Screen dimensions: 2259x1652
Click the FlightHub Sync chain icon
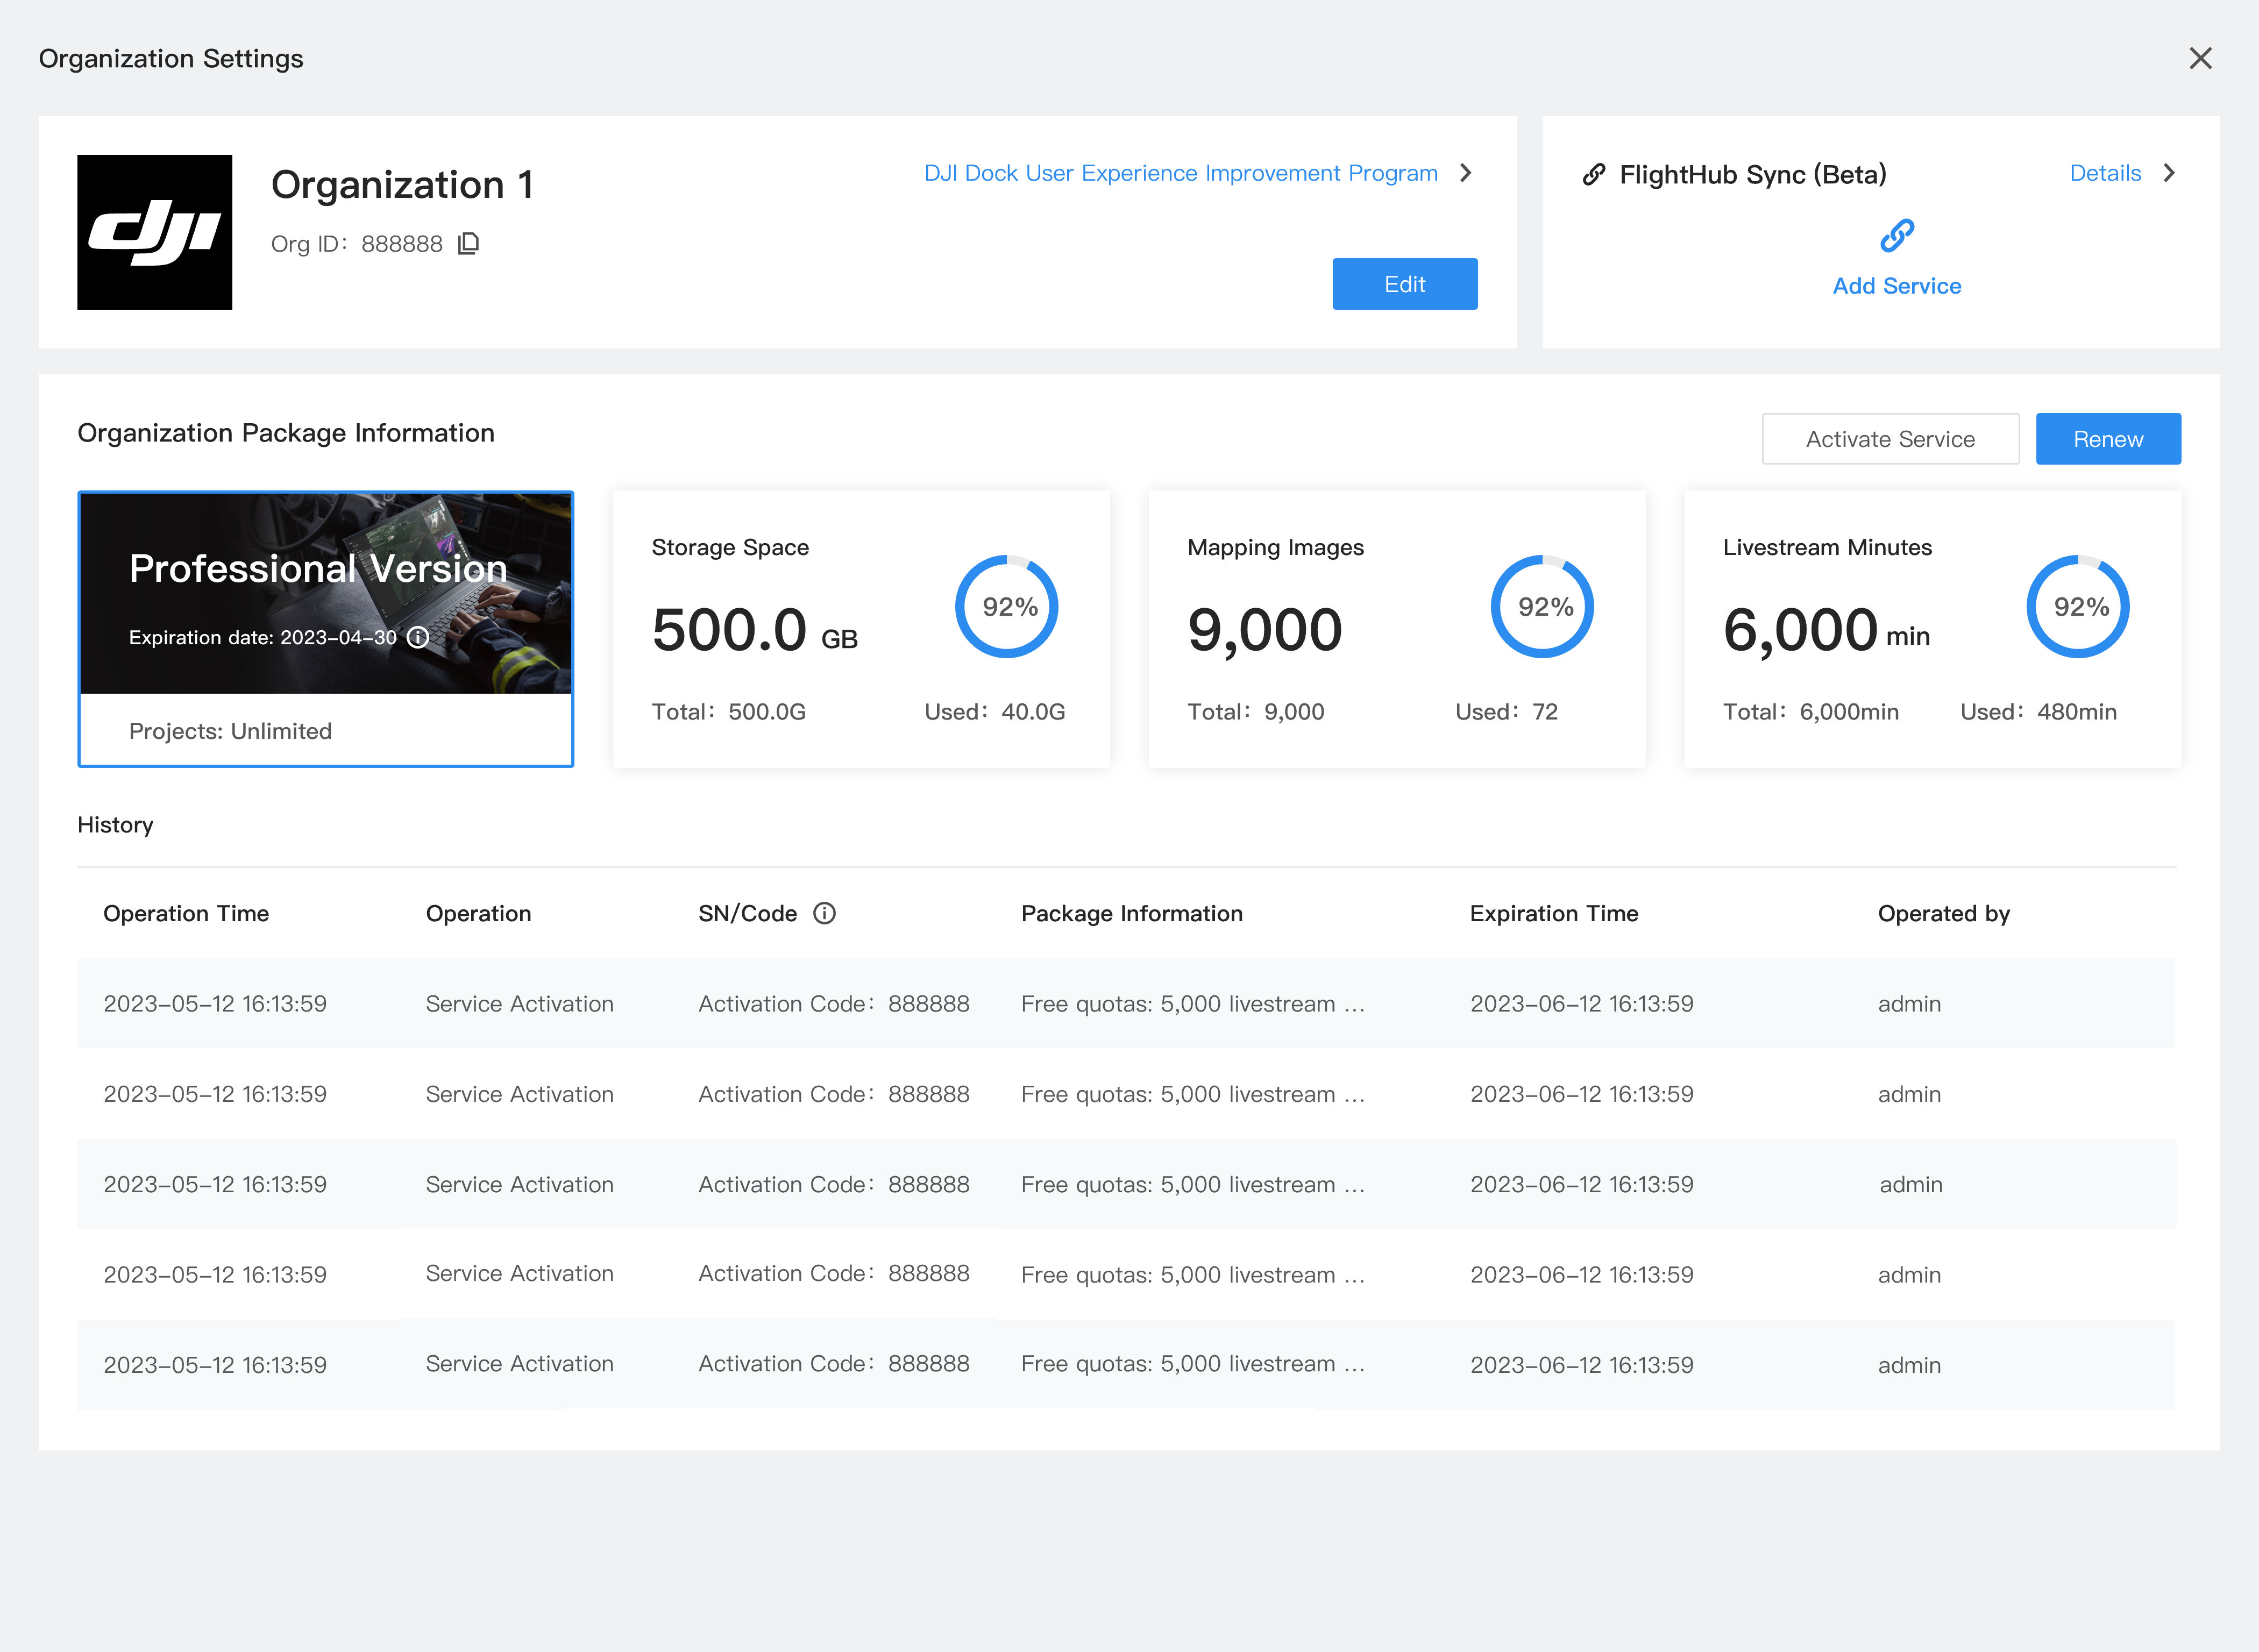coord(1594,175)
